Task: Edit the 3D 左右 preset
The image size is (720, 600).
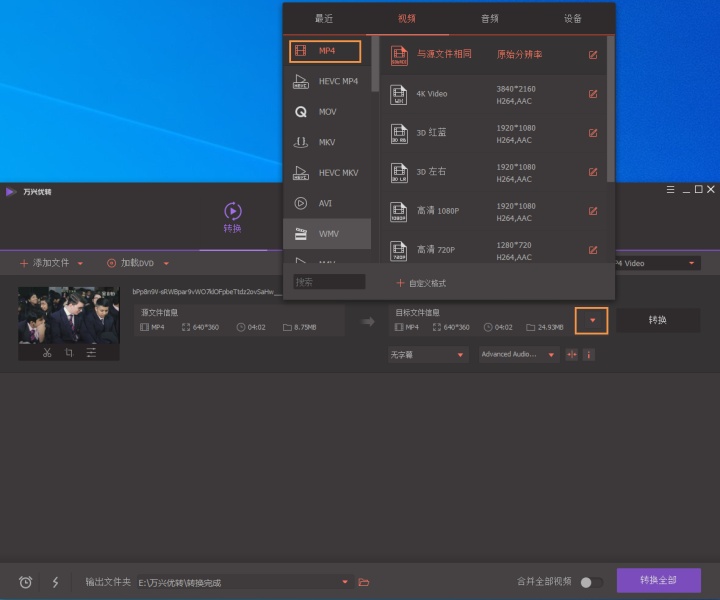Action: 593,172
